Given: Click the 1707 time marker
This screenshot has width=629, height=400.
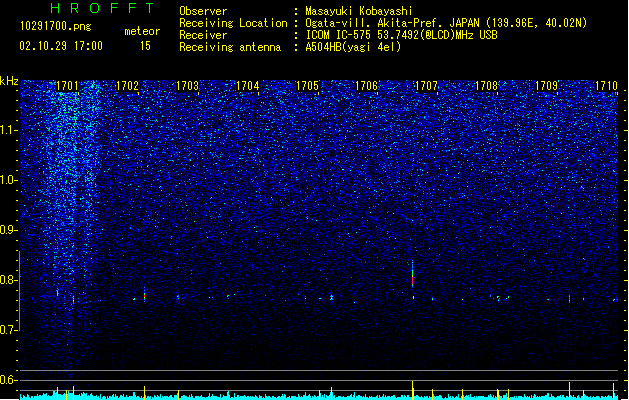Looking at the screenshot, I should tap(426, 86).
